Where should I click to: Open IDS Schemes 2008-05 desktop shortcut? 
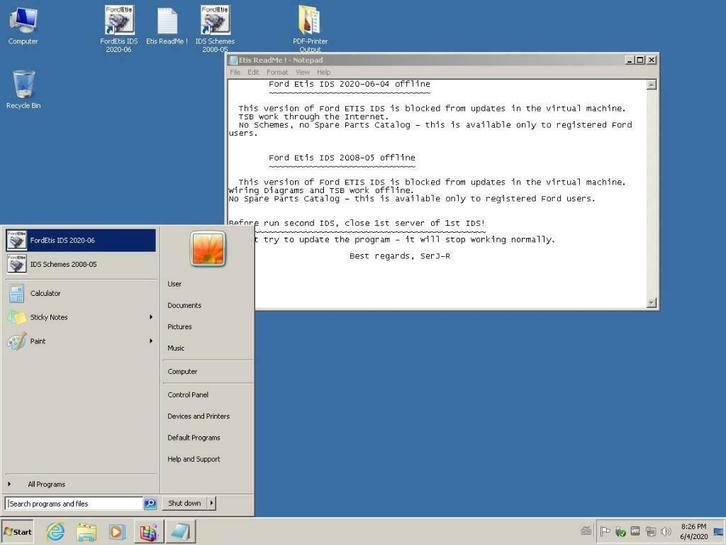pyautogui.click(x=215, y=22)
